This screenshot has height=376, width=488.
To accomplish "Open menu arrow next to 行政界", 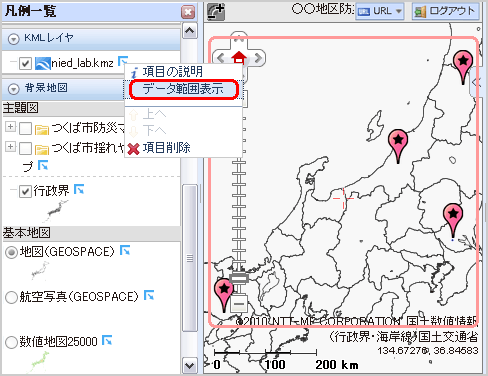I will click(x=79, y=189).
